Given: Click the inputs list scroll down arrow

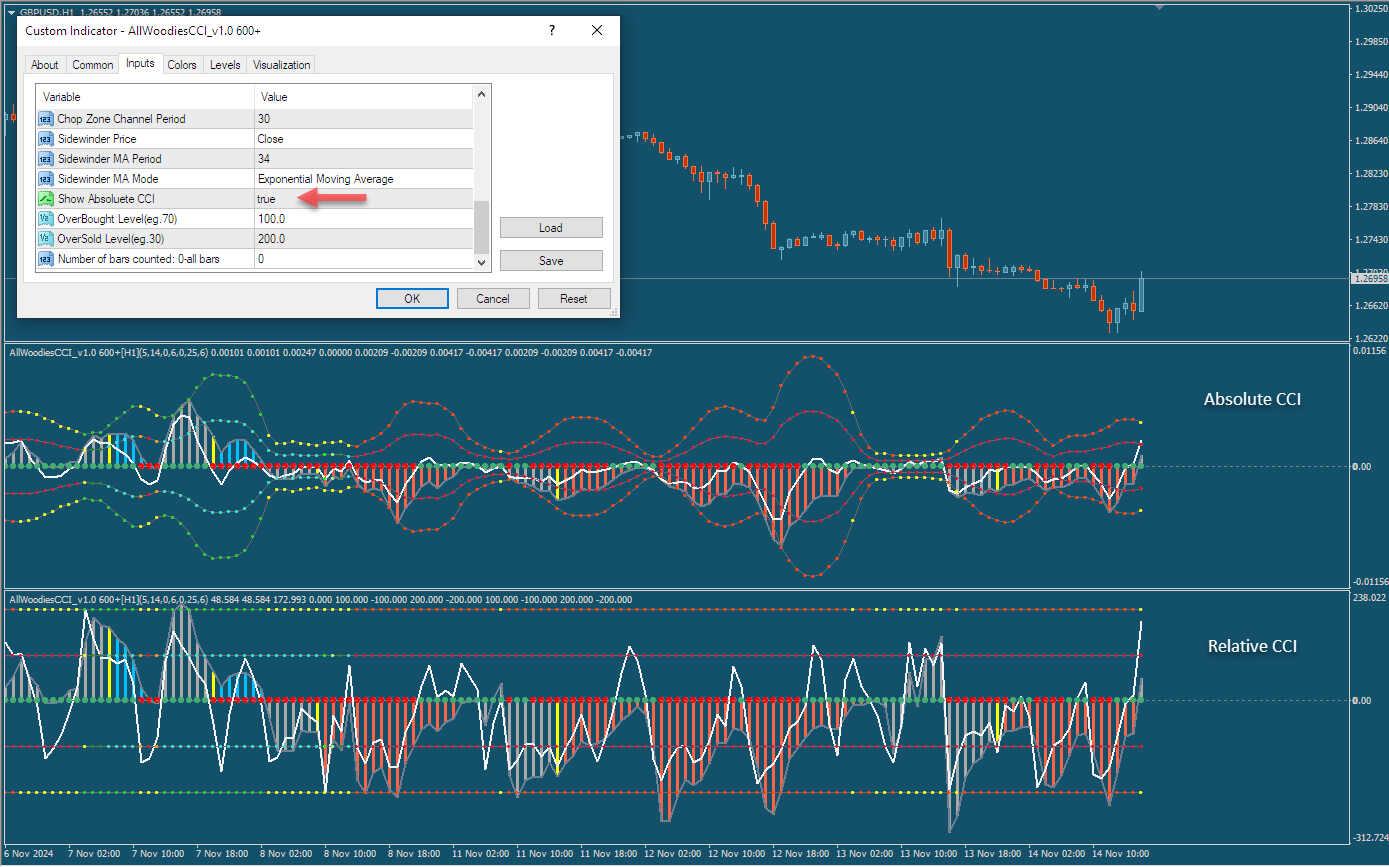Looking at the screenshot, I should click(x=481, y=262).
